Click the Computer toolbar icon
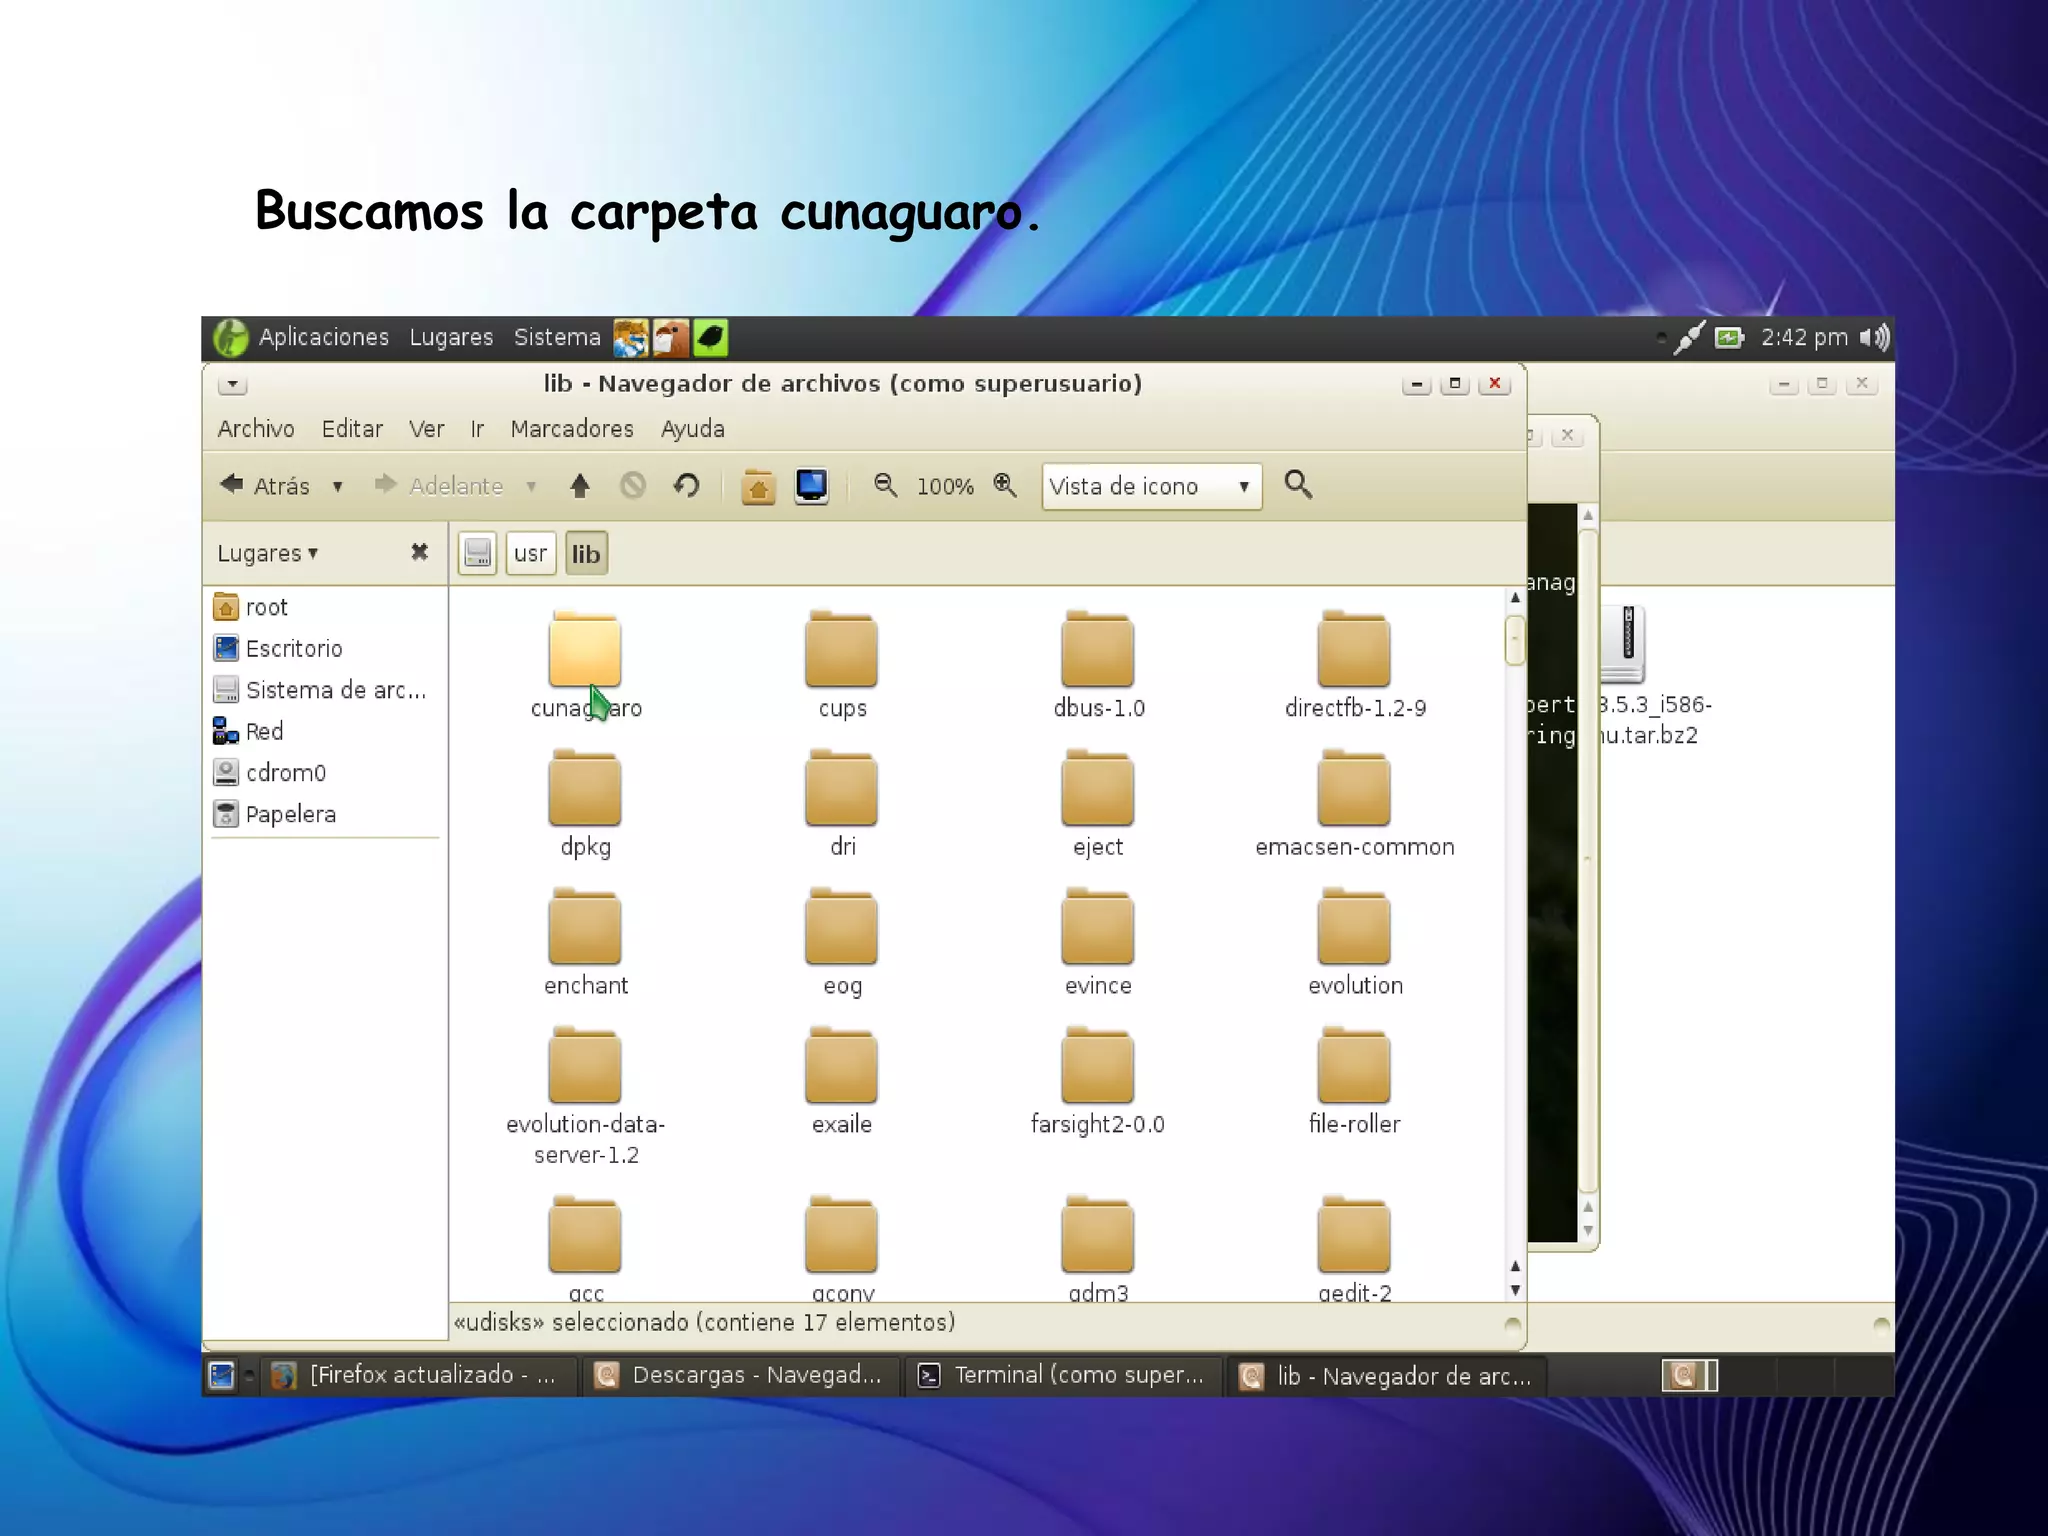Screen dimensions: 2048x1536 [811, 486]
